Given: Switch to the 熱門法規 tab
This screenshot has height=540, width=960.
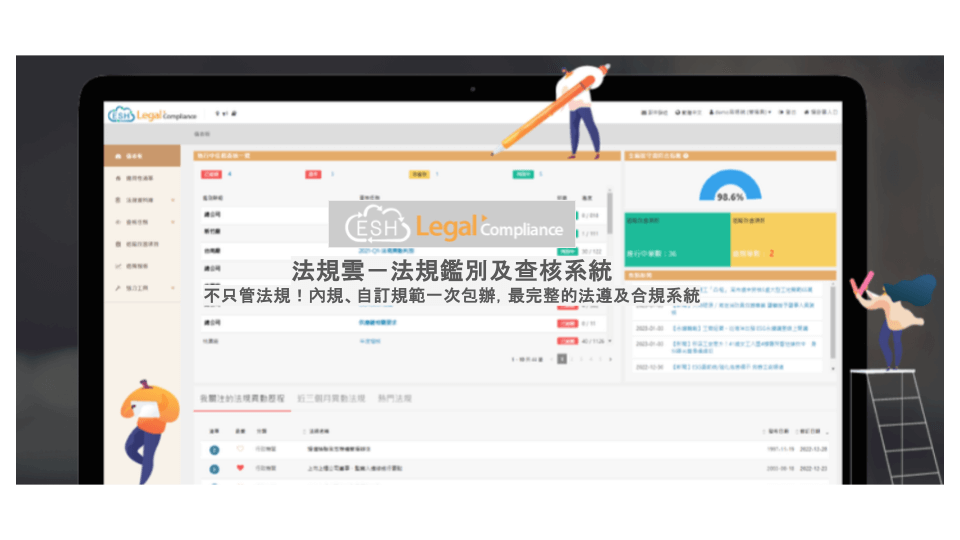Looking at the screenshot, I should coord(395,399).
